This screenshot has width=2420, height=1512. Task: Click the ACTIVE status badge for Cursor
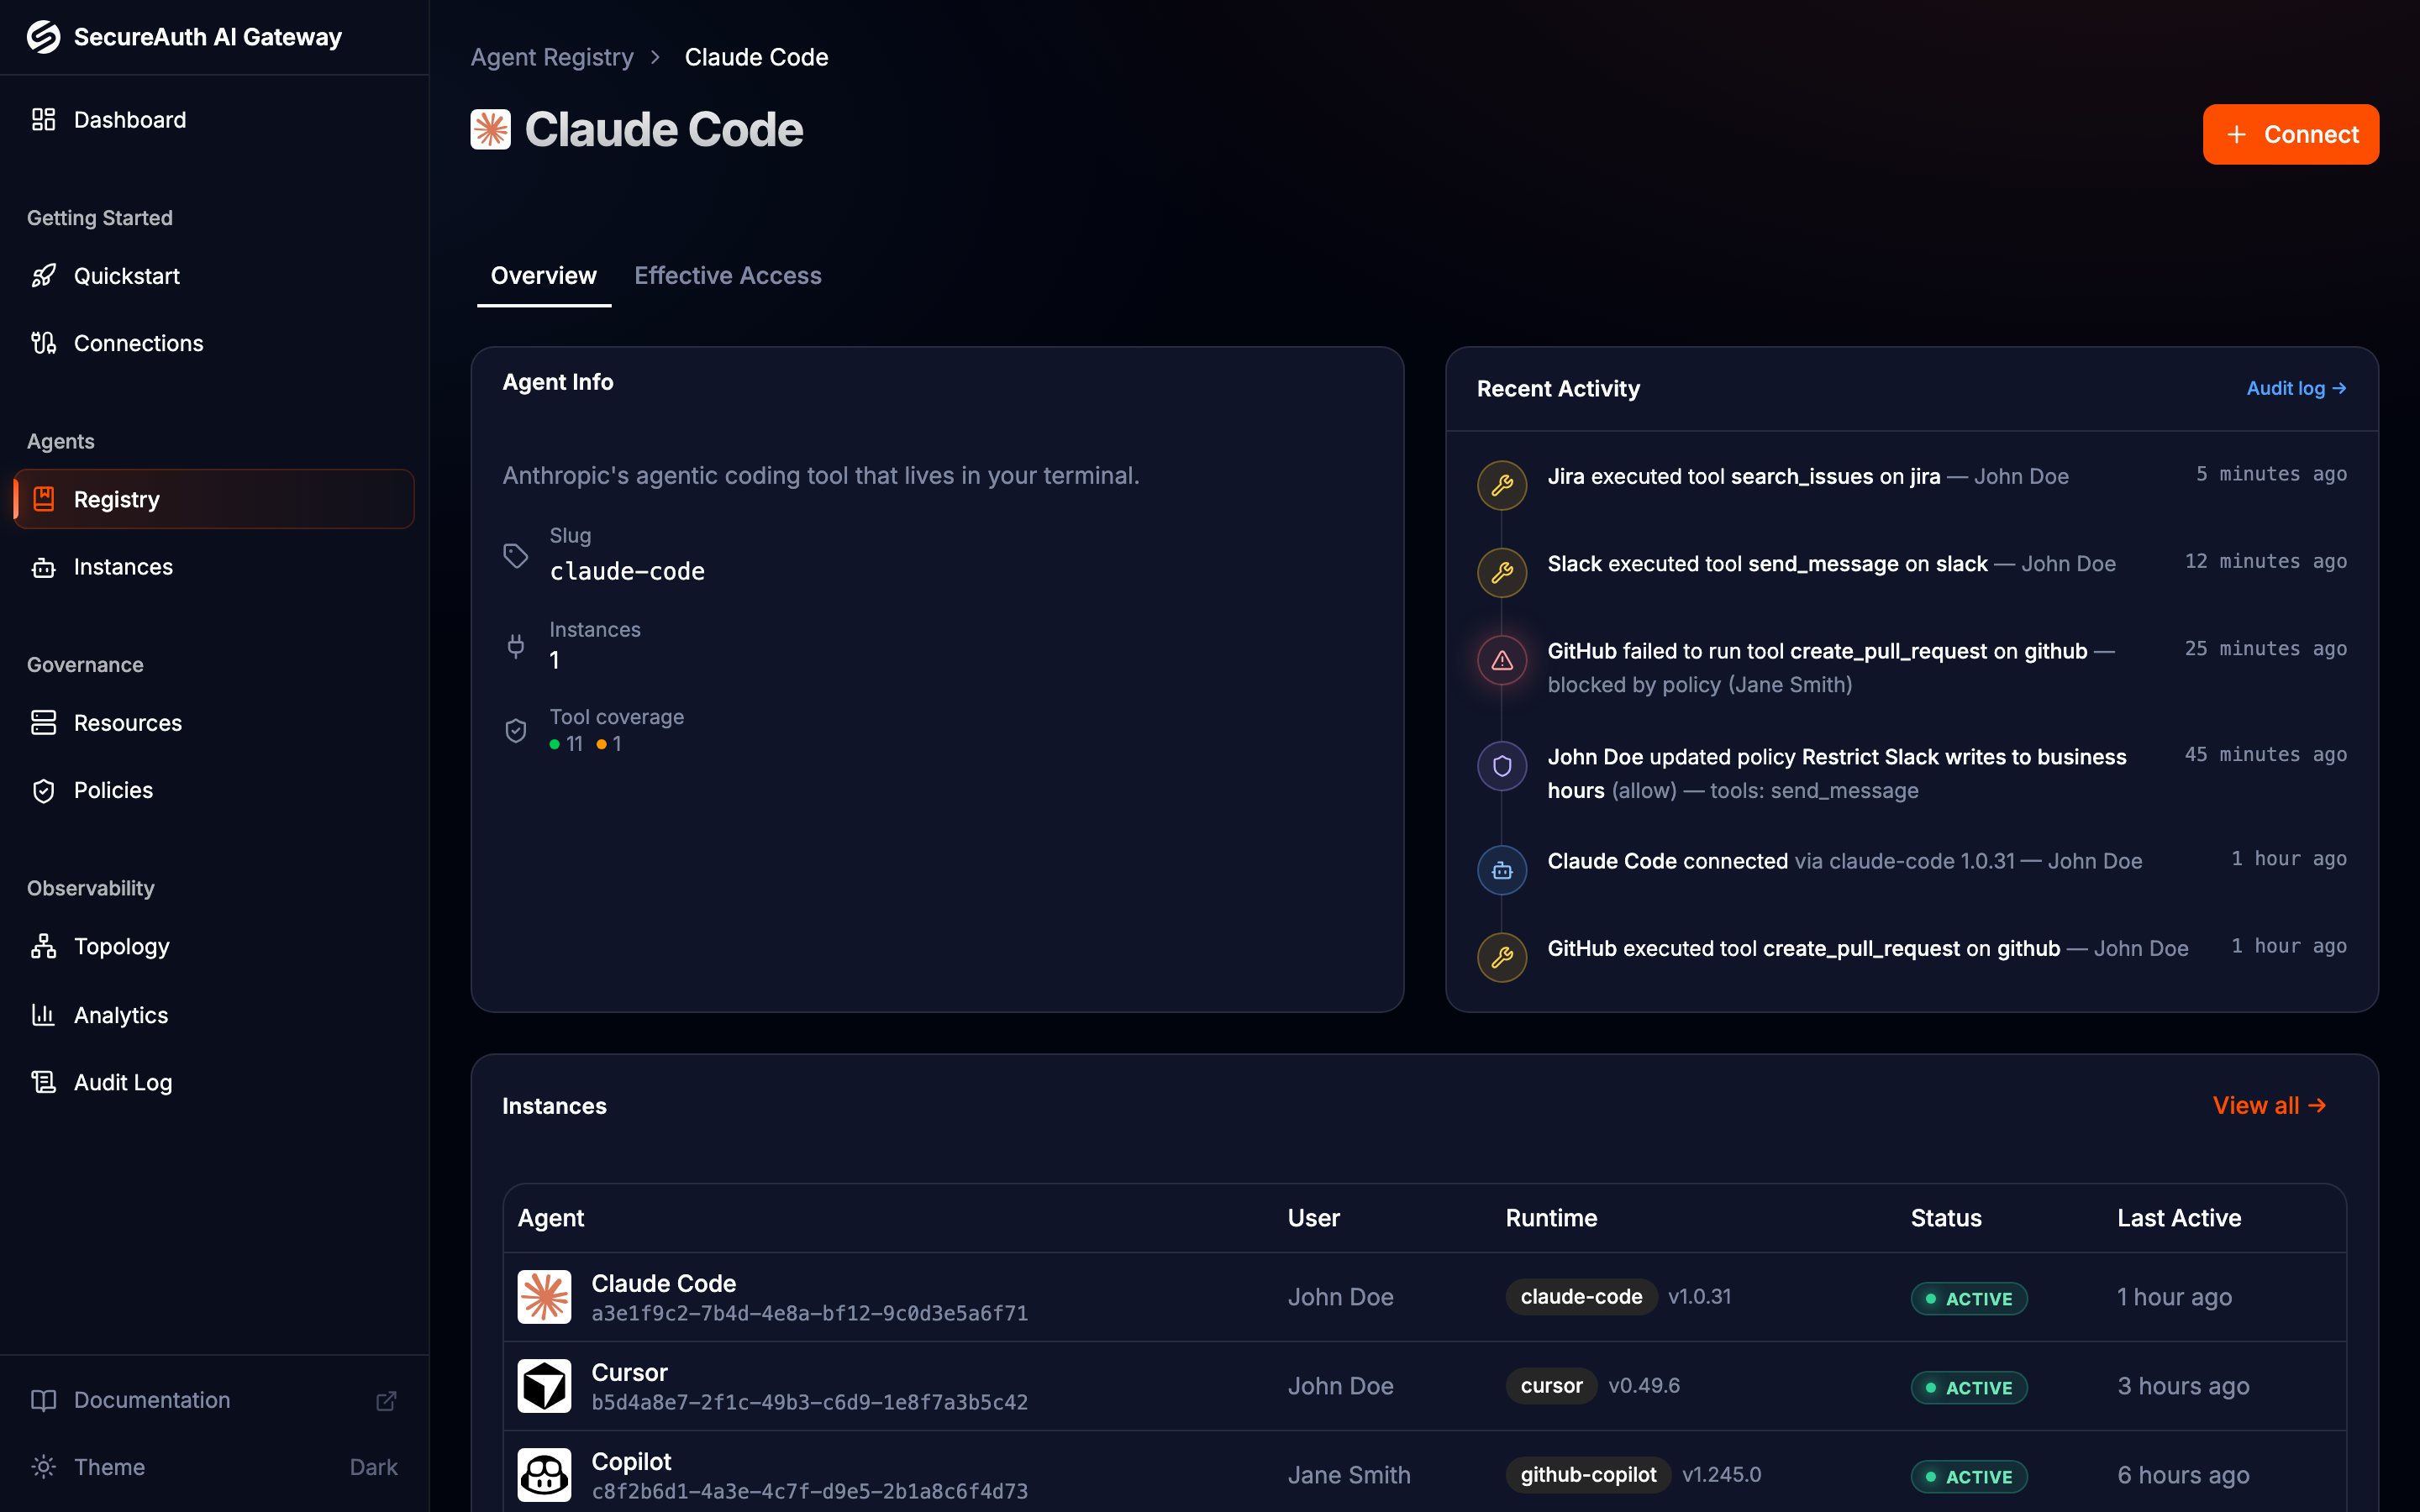(x=1968, y=1387)
